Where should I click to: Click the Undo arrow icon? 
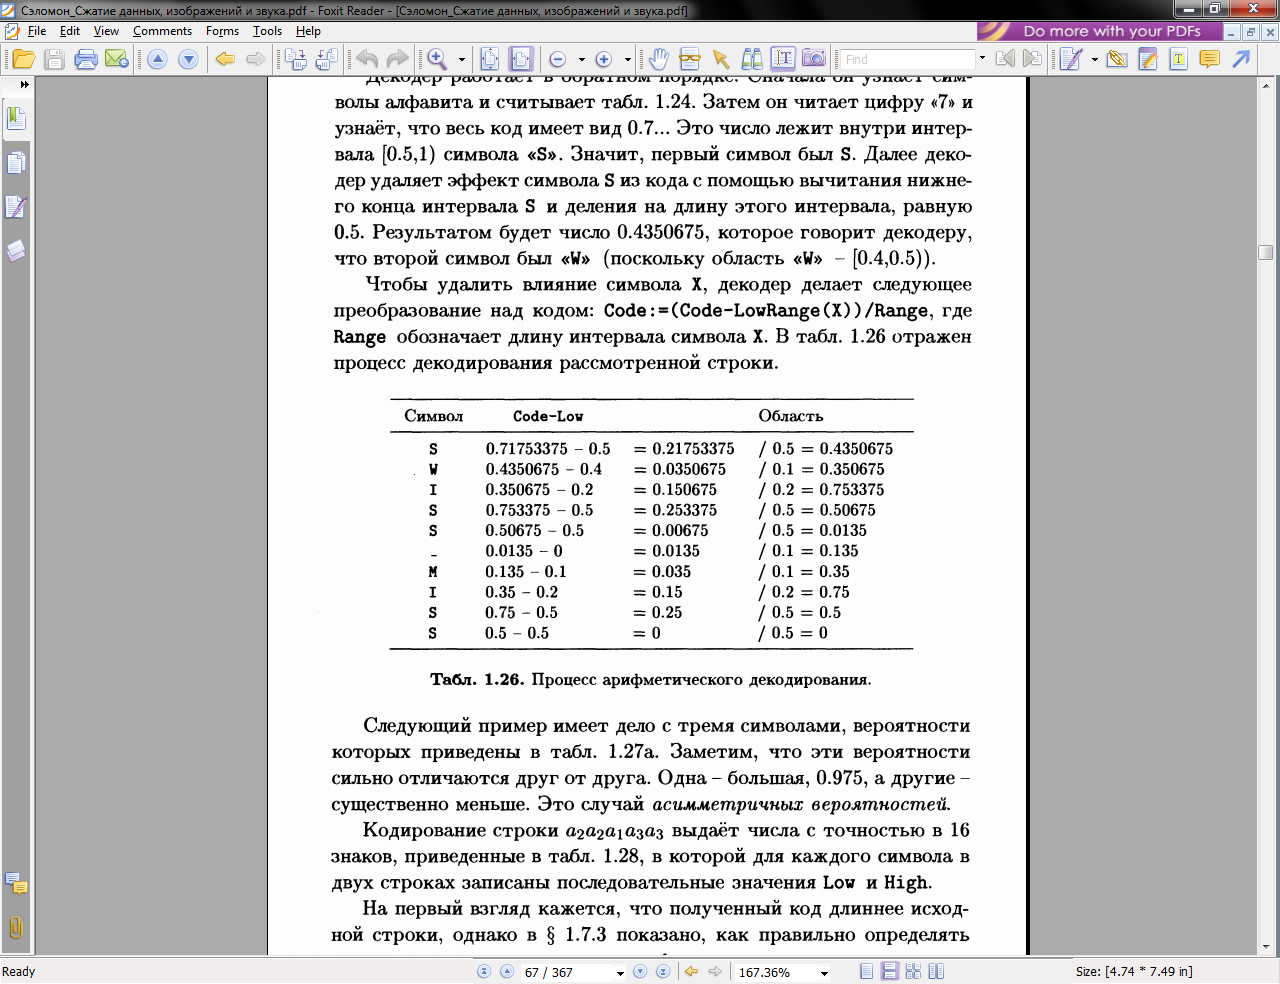coord(367,59)
